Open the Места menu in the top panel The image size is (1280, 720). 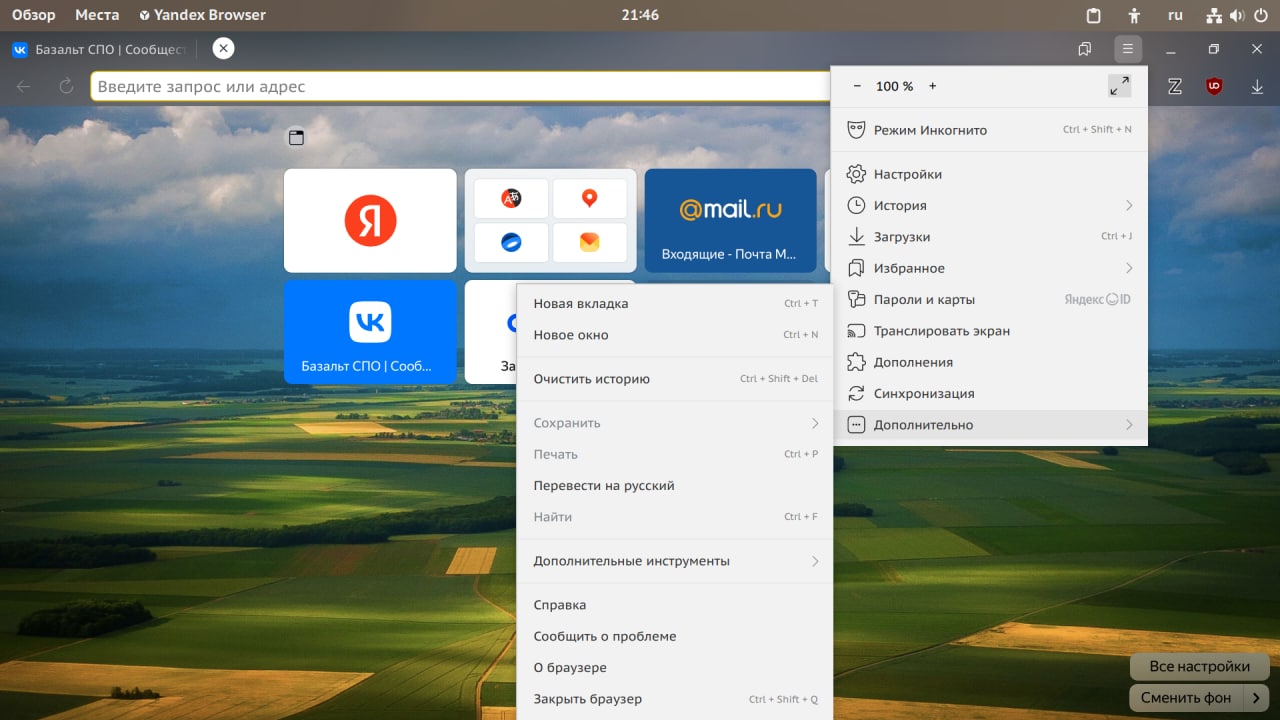97,15
